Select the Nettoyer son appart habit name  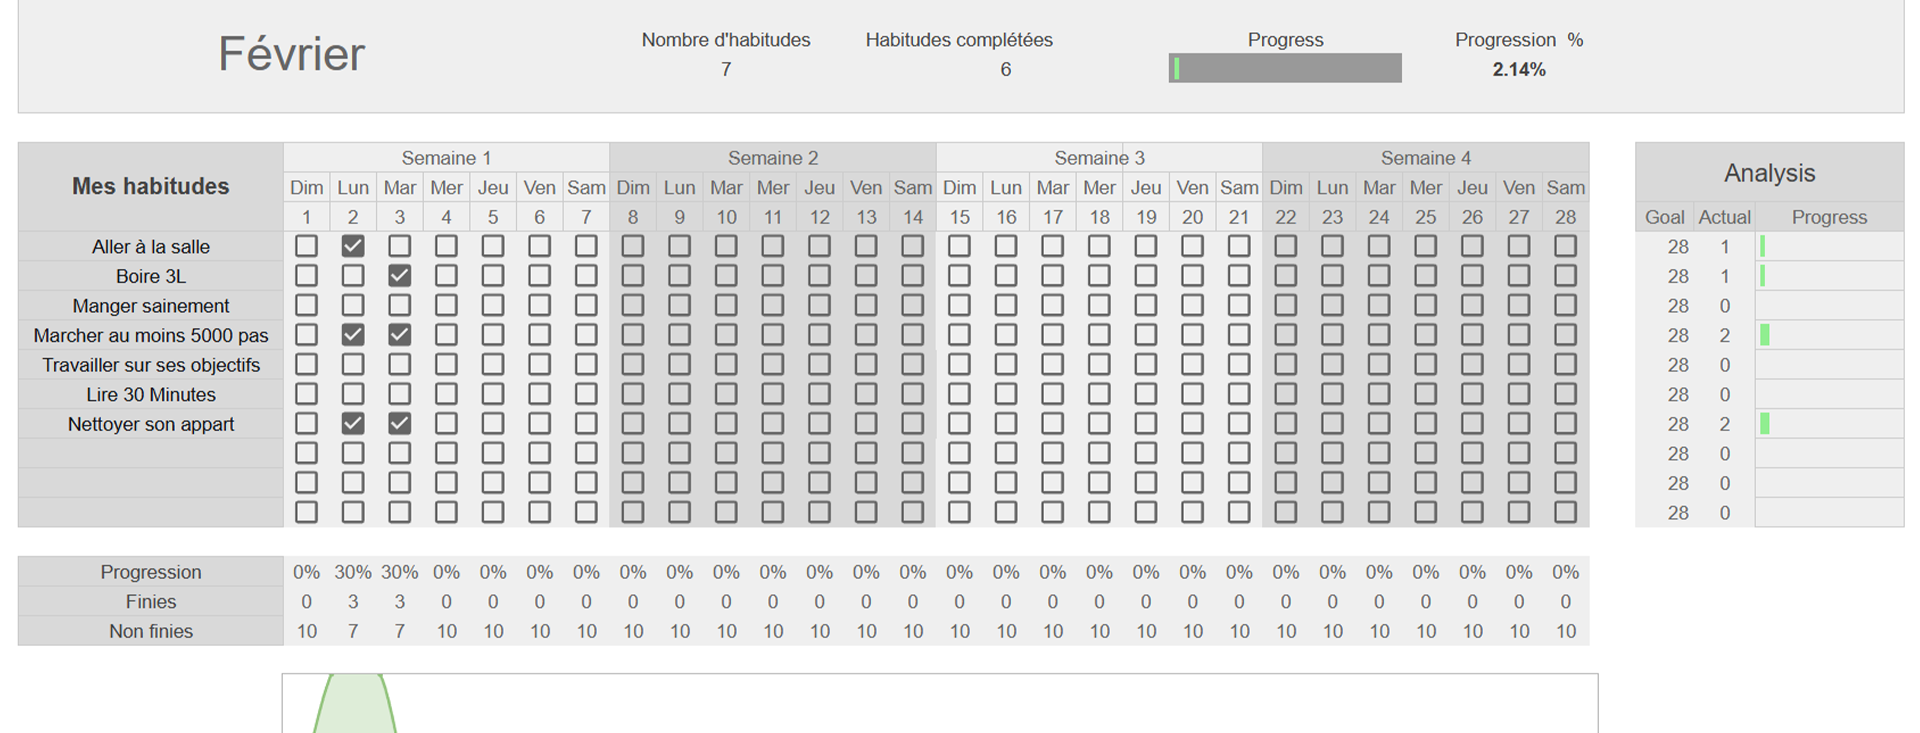(x=151, y=424)
